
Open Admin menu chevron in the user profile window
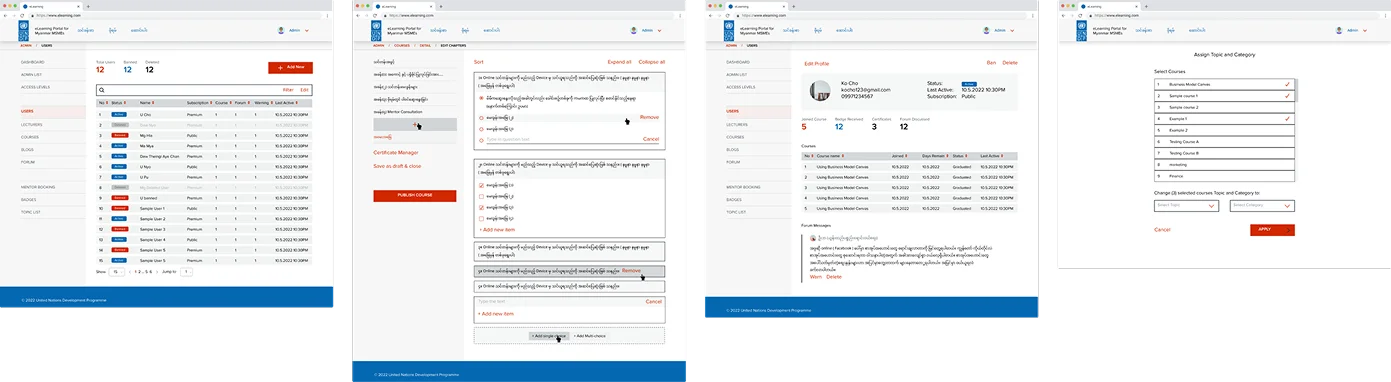[1012, 31]
